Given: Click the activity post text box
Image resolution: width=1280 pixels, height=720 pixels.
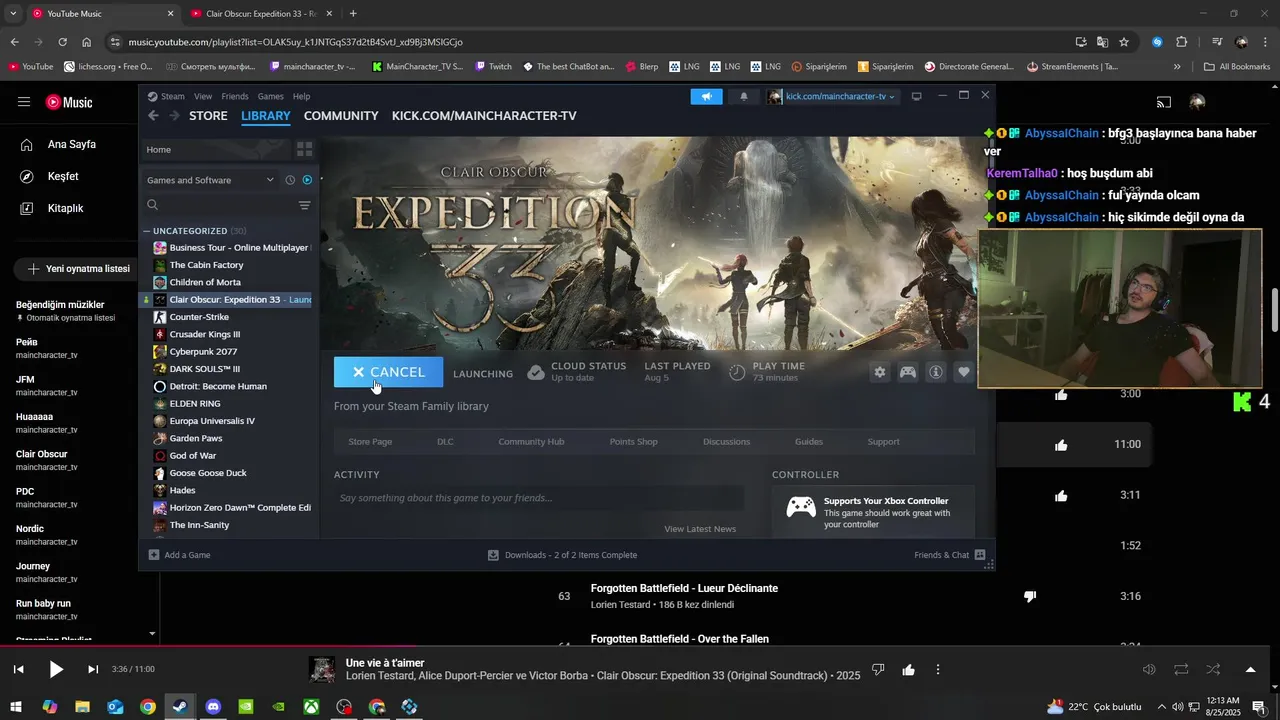Looking at the screenshot, I should pyautogui.click(x=539, y=498).
